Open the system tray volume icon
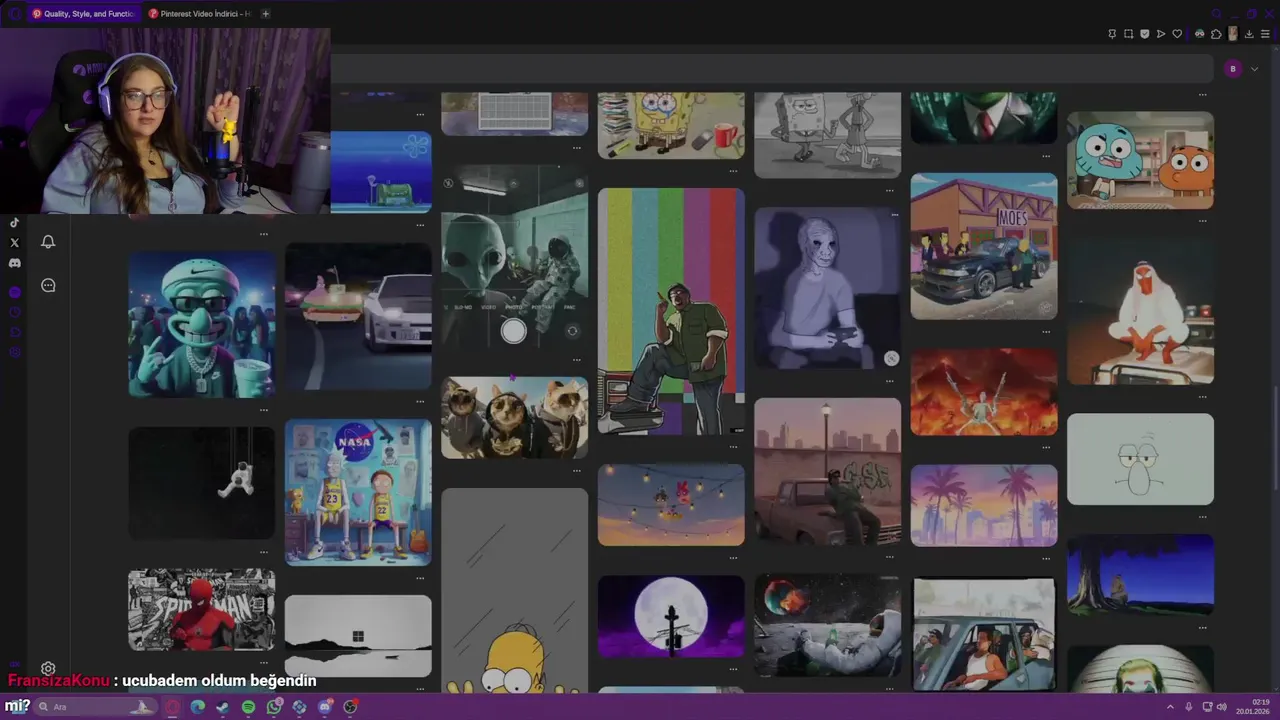The image size is (1280, 720). click(1222, 707)
